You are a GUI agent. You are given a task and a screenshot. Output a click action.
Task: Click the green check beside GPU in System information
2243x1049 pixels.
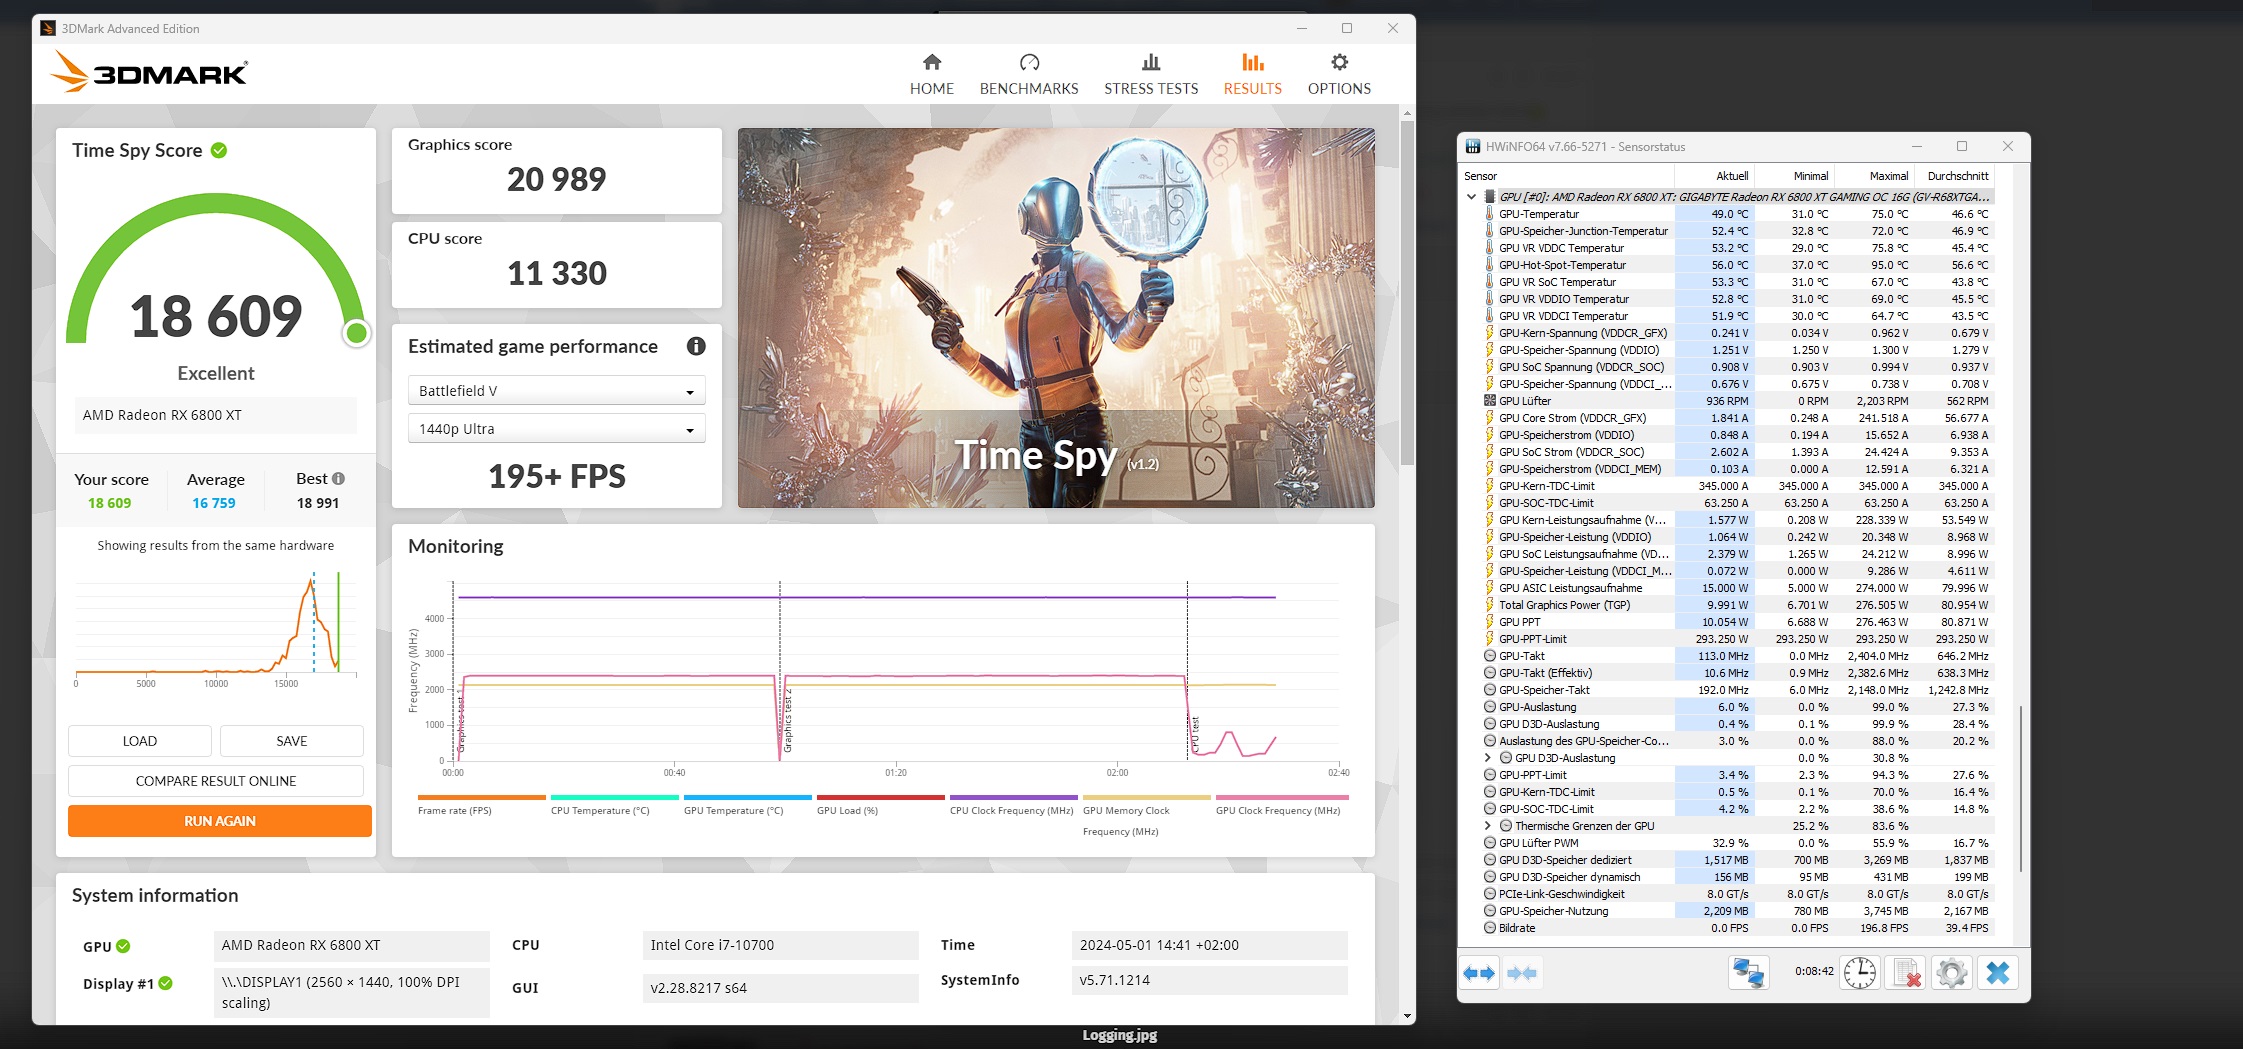(x=123, y=946)
